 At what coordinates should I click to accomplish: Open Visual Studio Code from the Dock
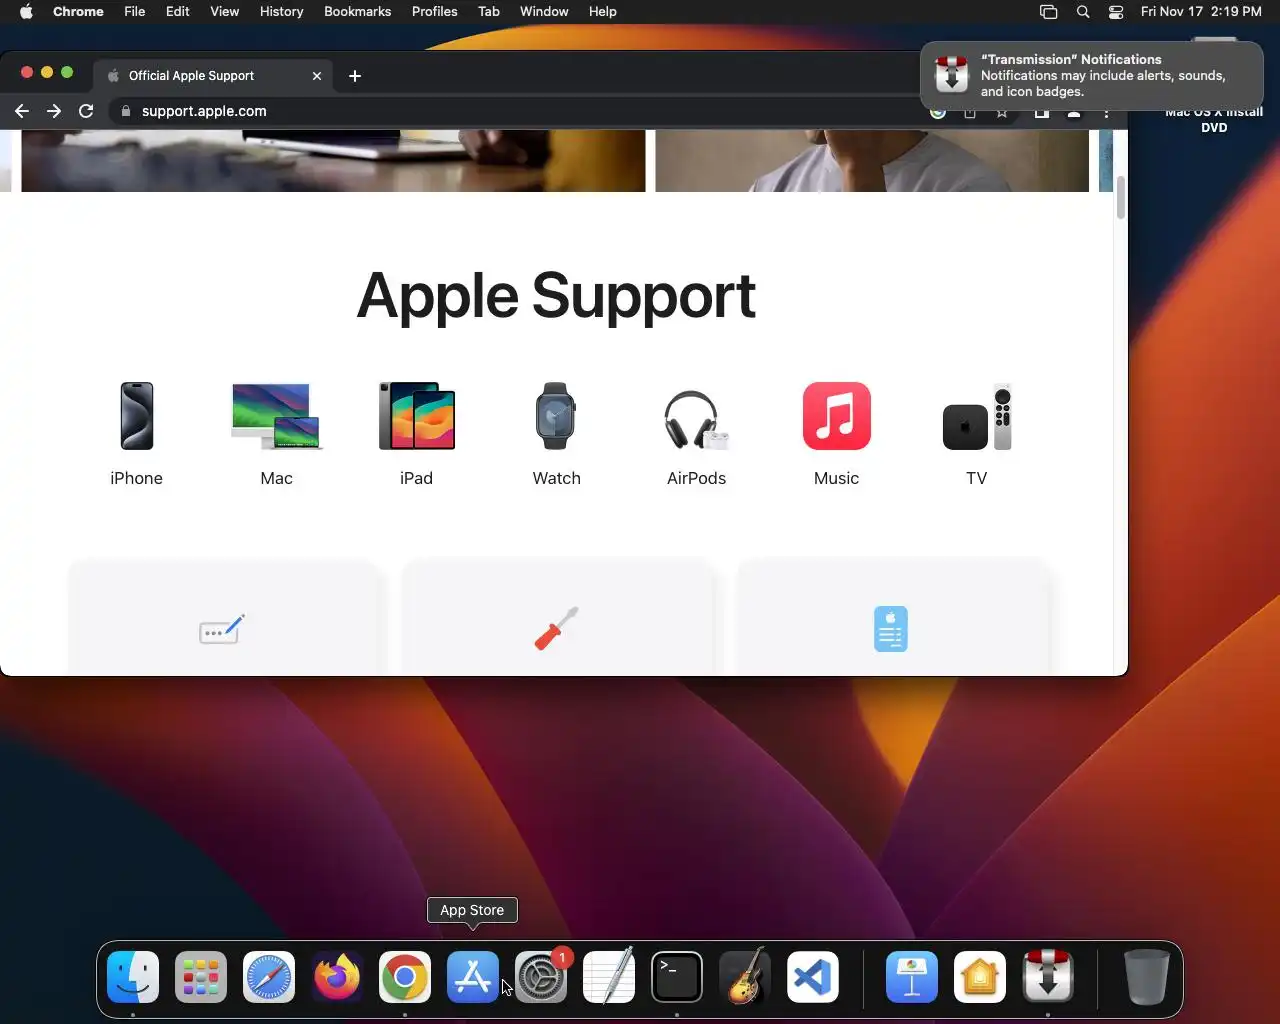pyautogui.click(x=813, y=977)
